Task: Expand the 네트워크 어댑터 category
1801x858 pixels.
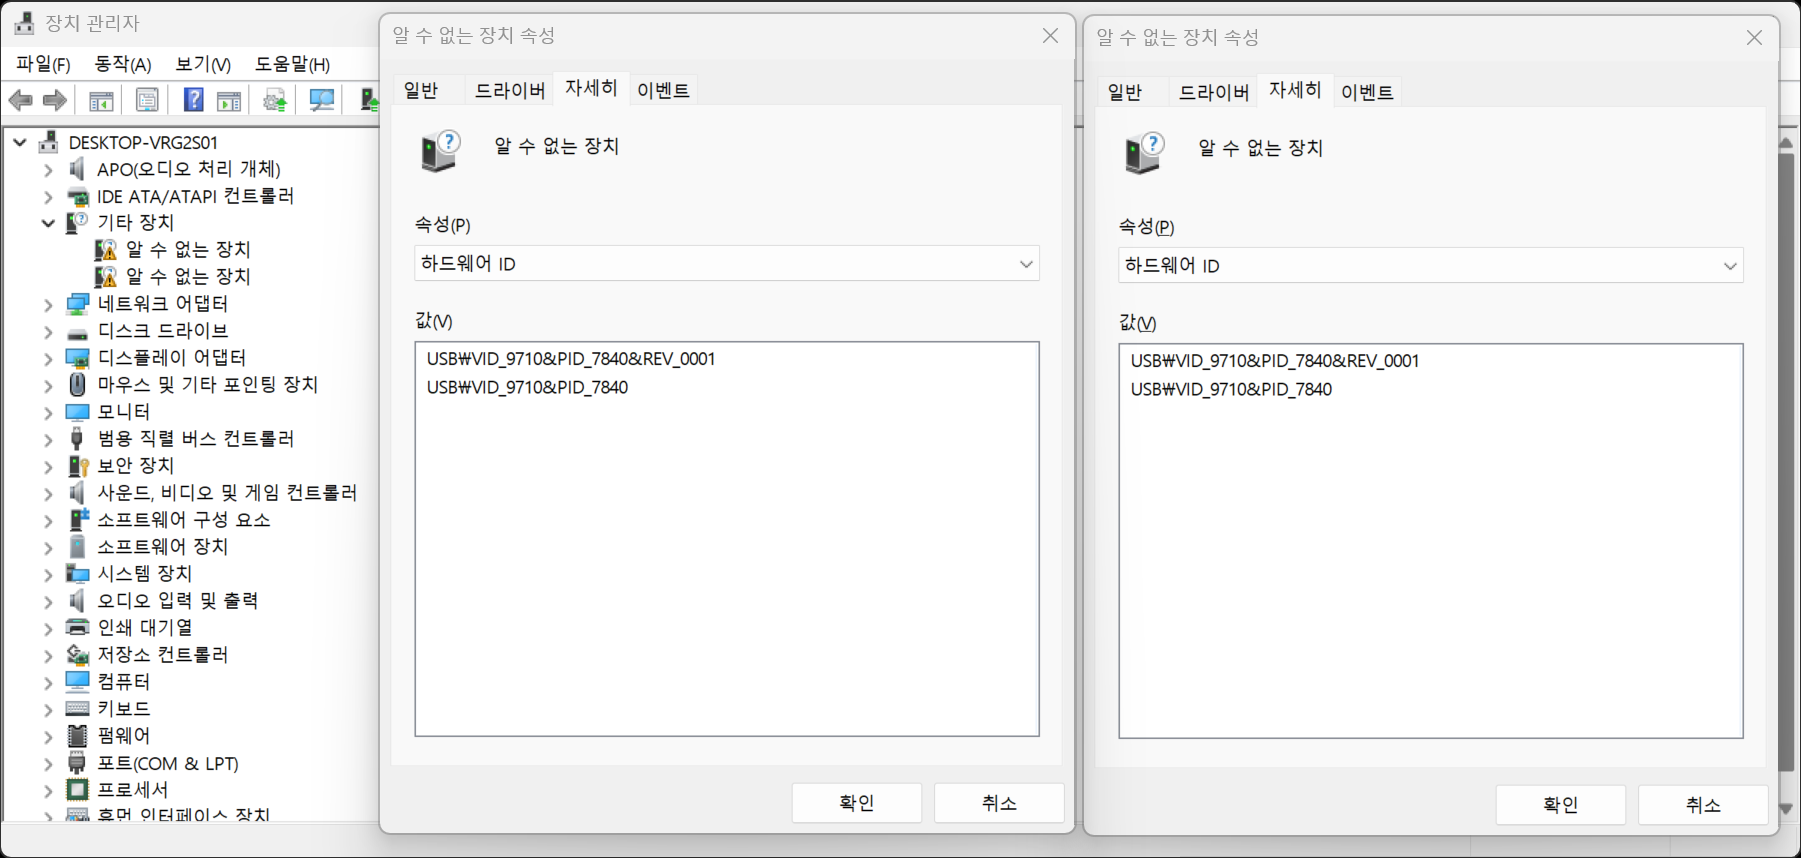Action: pyautogui.click(x=48, y=304)
